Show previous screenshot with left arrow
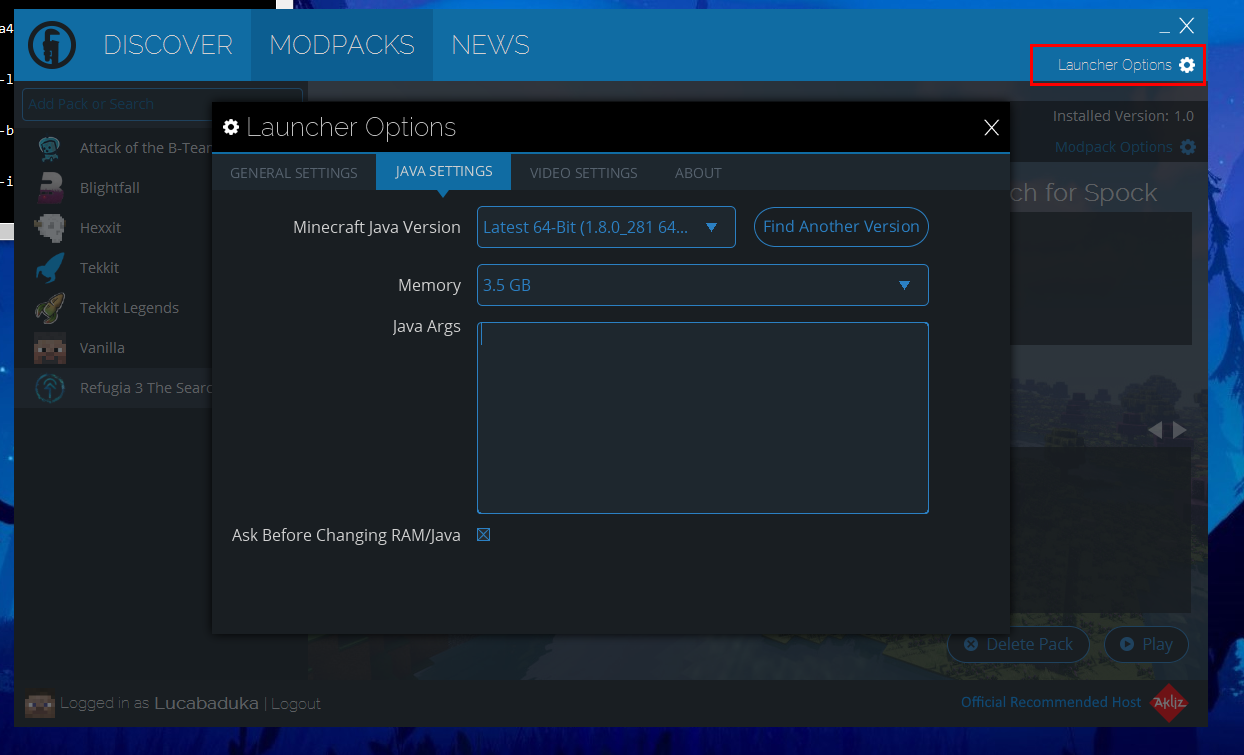This screenshot has width=1244, height=755. pyautogui.click(x=1155, y=430)
